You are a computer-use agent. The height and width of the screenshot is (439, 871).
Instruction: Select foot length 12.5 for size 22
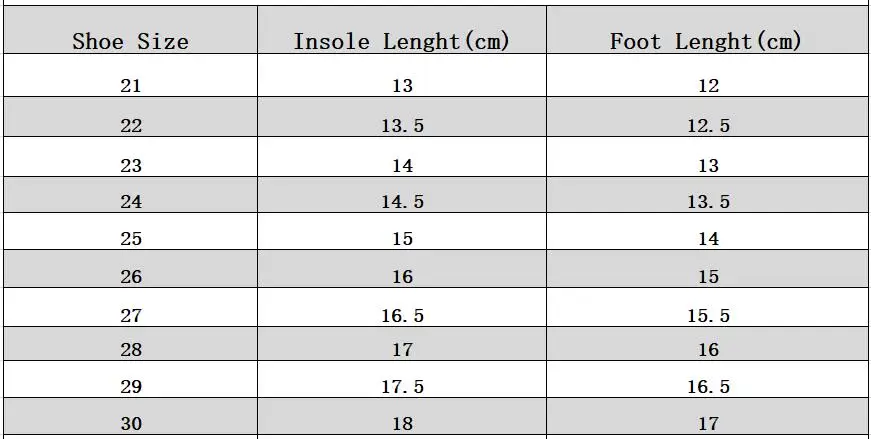pos(708,126)
